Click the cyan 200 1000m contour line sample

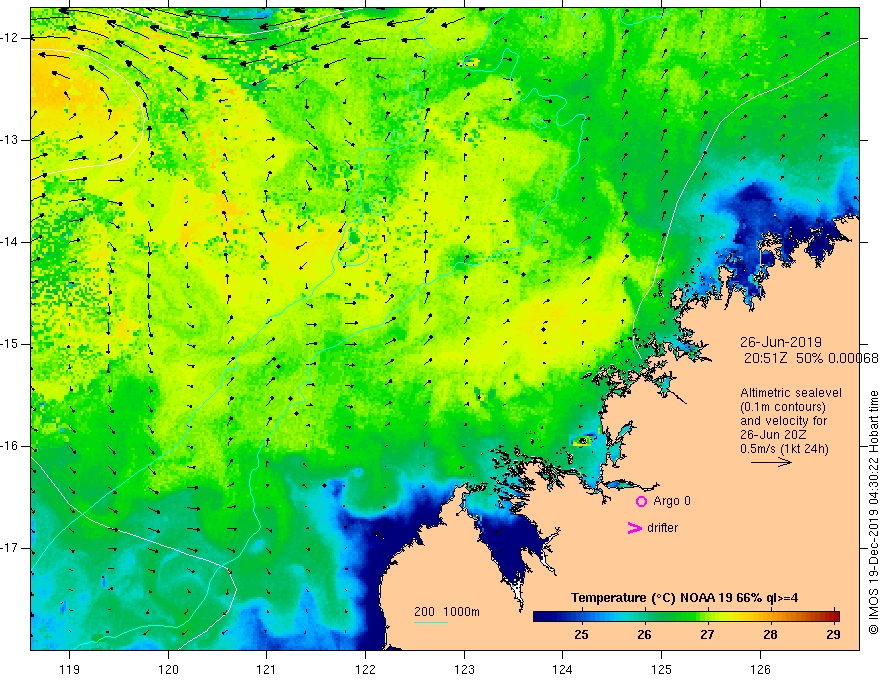[430, 622]
